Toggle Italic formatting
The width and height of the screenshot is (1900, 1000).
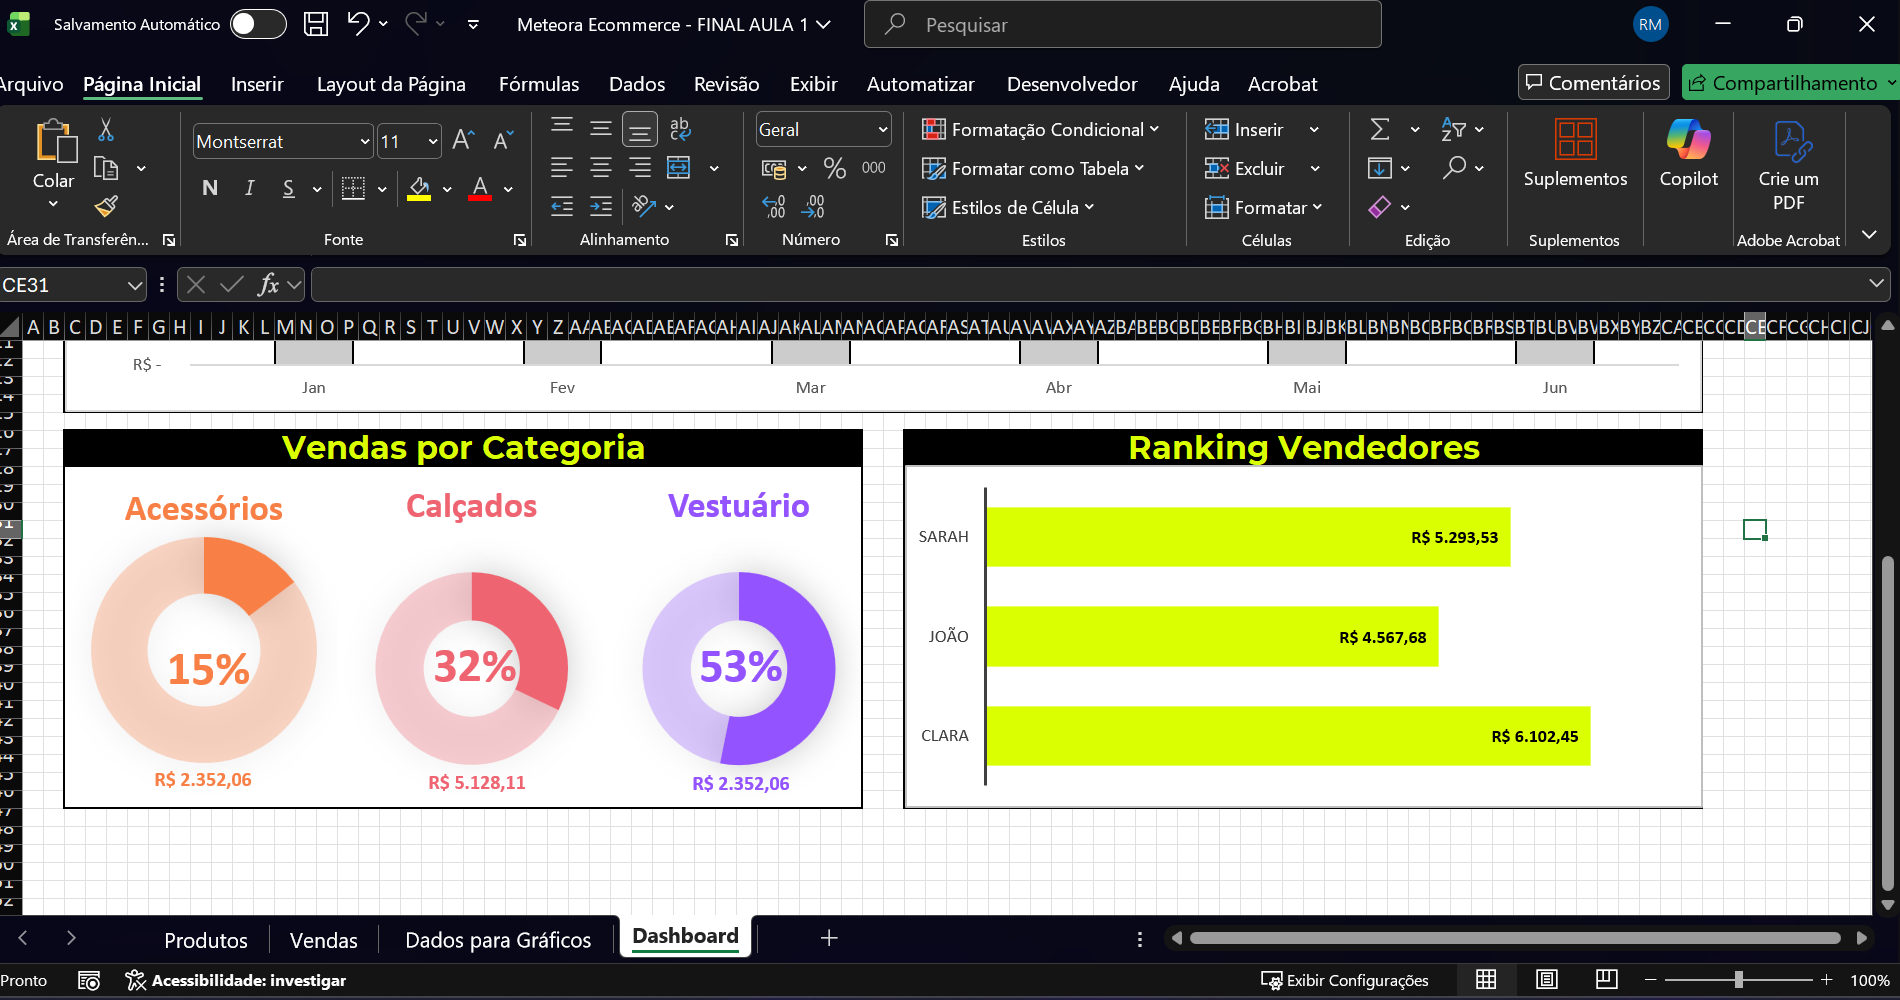[x=249, y=188]
